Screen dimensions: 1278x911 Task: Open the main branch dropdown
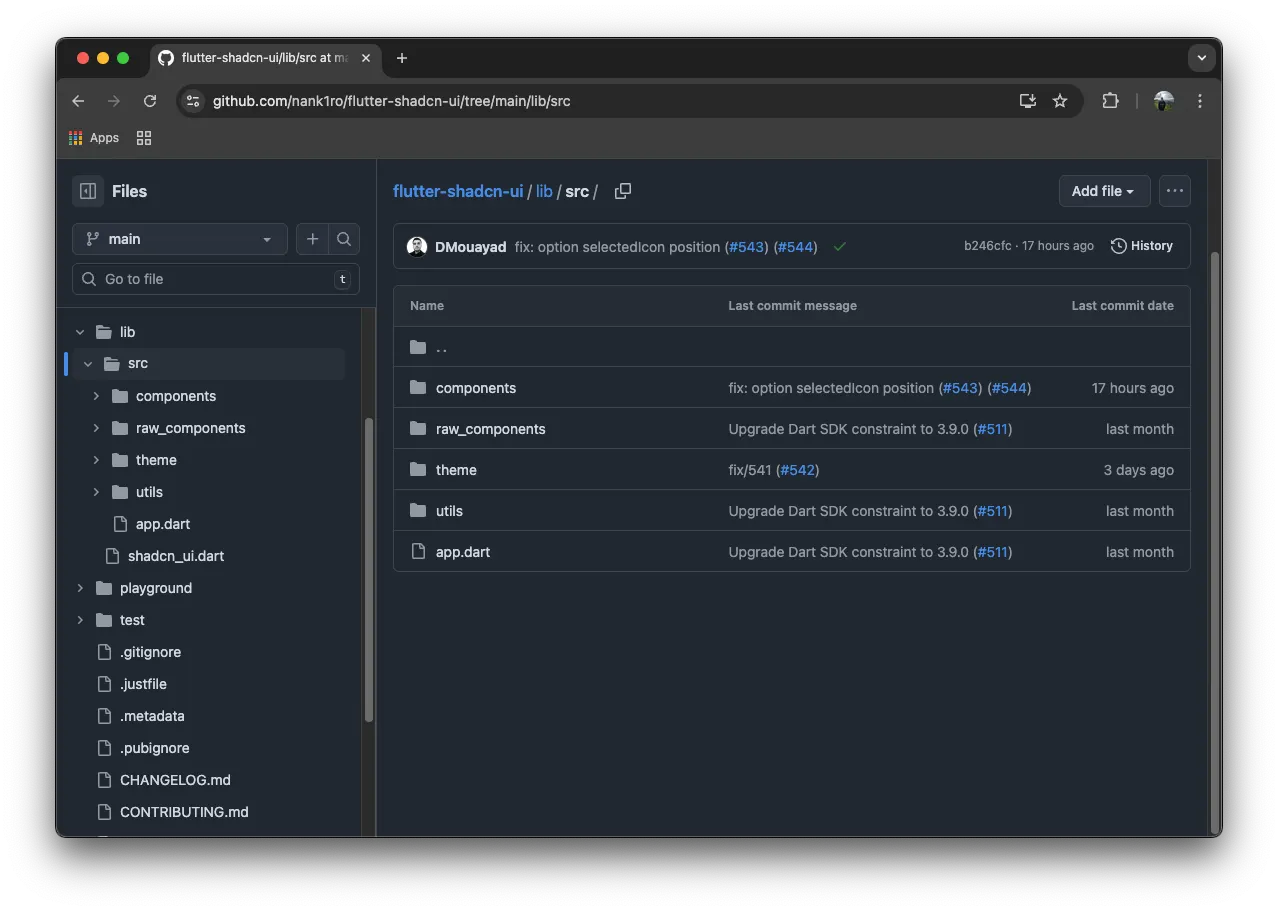point(180,239)
